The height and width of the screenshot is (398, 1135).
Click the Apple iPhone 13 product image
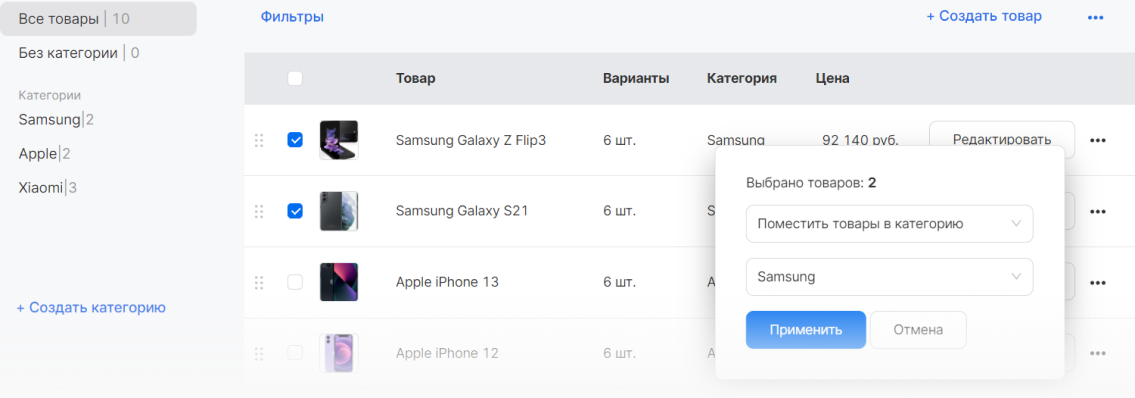coord(339,282)
